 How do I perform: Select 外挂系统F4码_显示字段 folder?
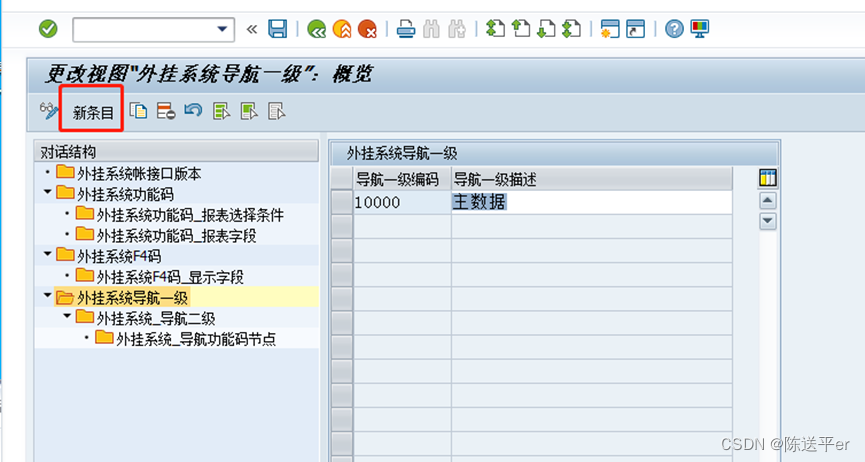point(159,277)
